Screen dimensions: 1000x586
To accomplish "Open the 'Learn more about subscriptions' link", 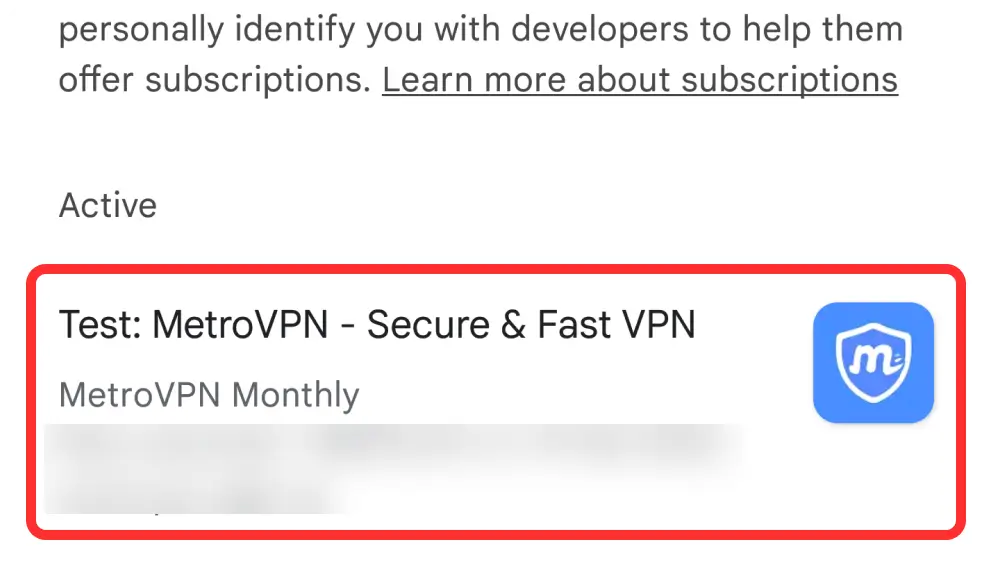I will pyautogui.click(x=640, y=80).
